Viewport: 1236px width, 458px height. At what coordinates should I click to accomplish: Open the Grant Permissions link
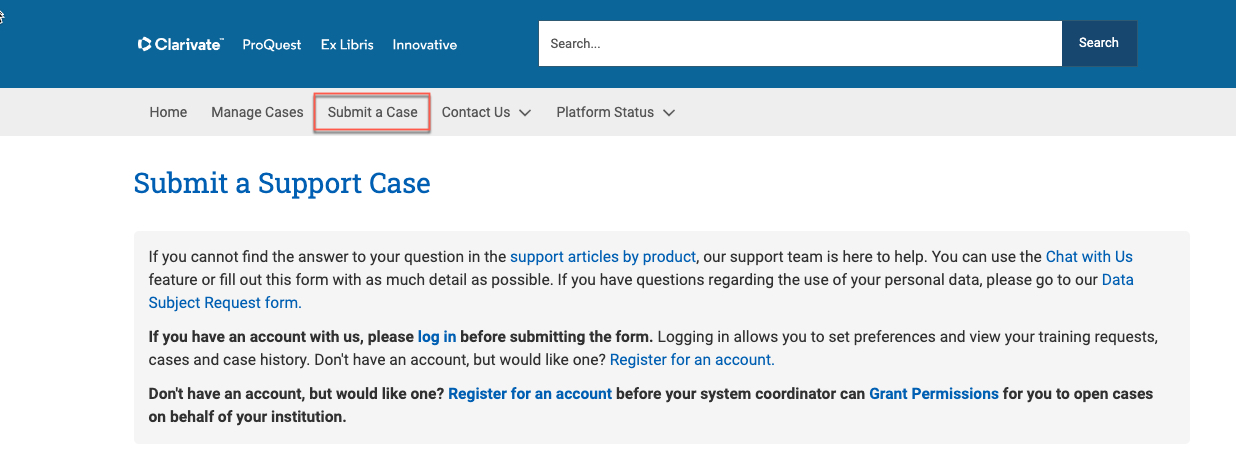tap(934, 394)
